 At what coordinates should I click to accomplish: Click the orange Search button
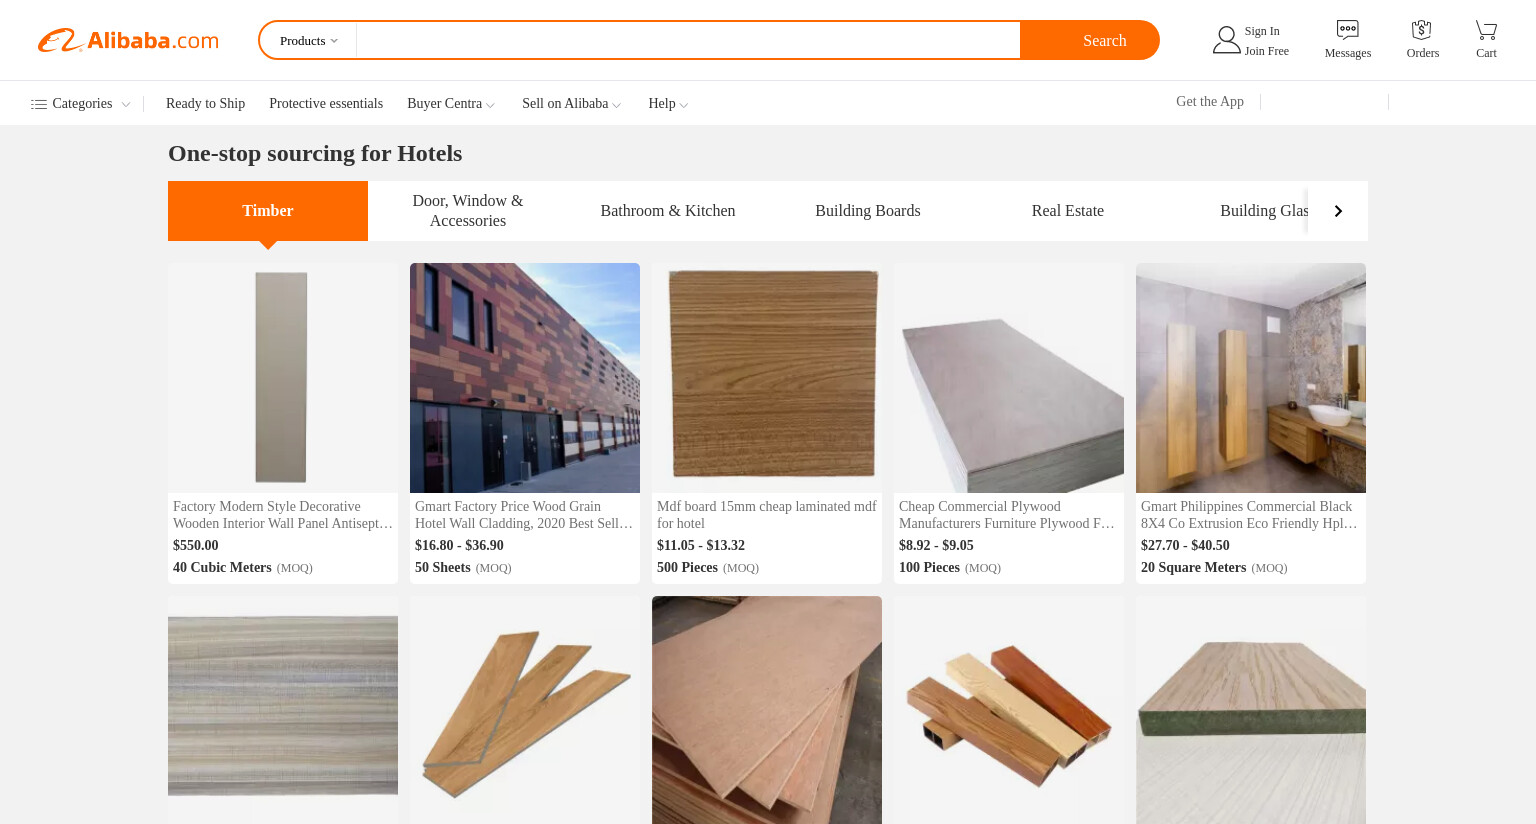[1090, 41]
